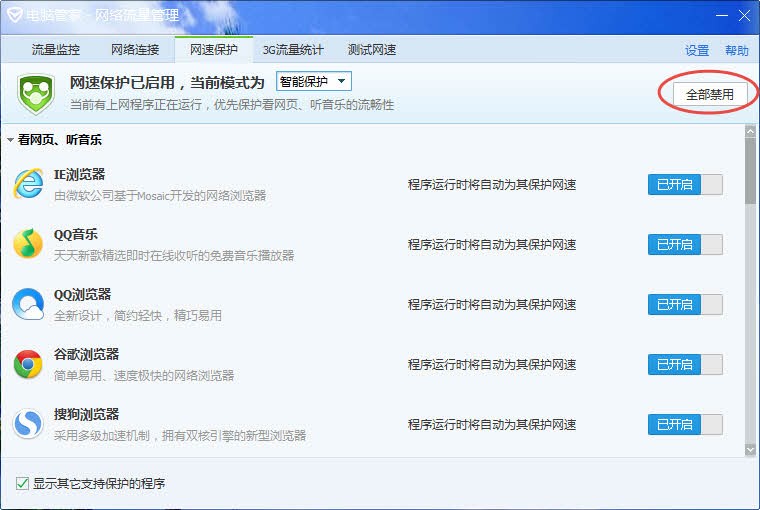Select the 网速保护 tab

(x=214, y=49)
